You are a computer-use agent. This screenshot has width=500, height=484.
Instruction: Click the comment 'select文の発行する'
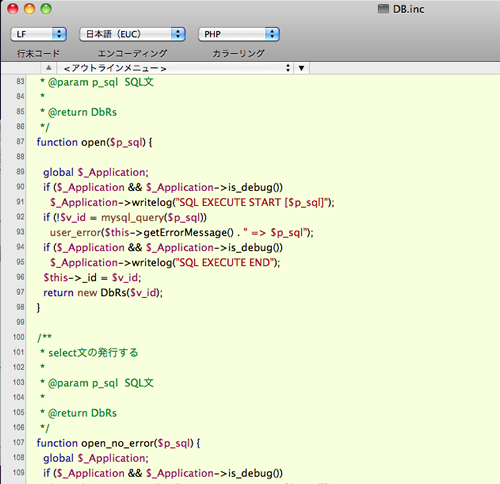point(93,353)
